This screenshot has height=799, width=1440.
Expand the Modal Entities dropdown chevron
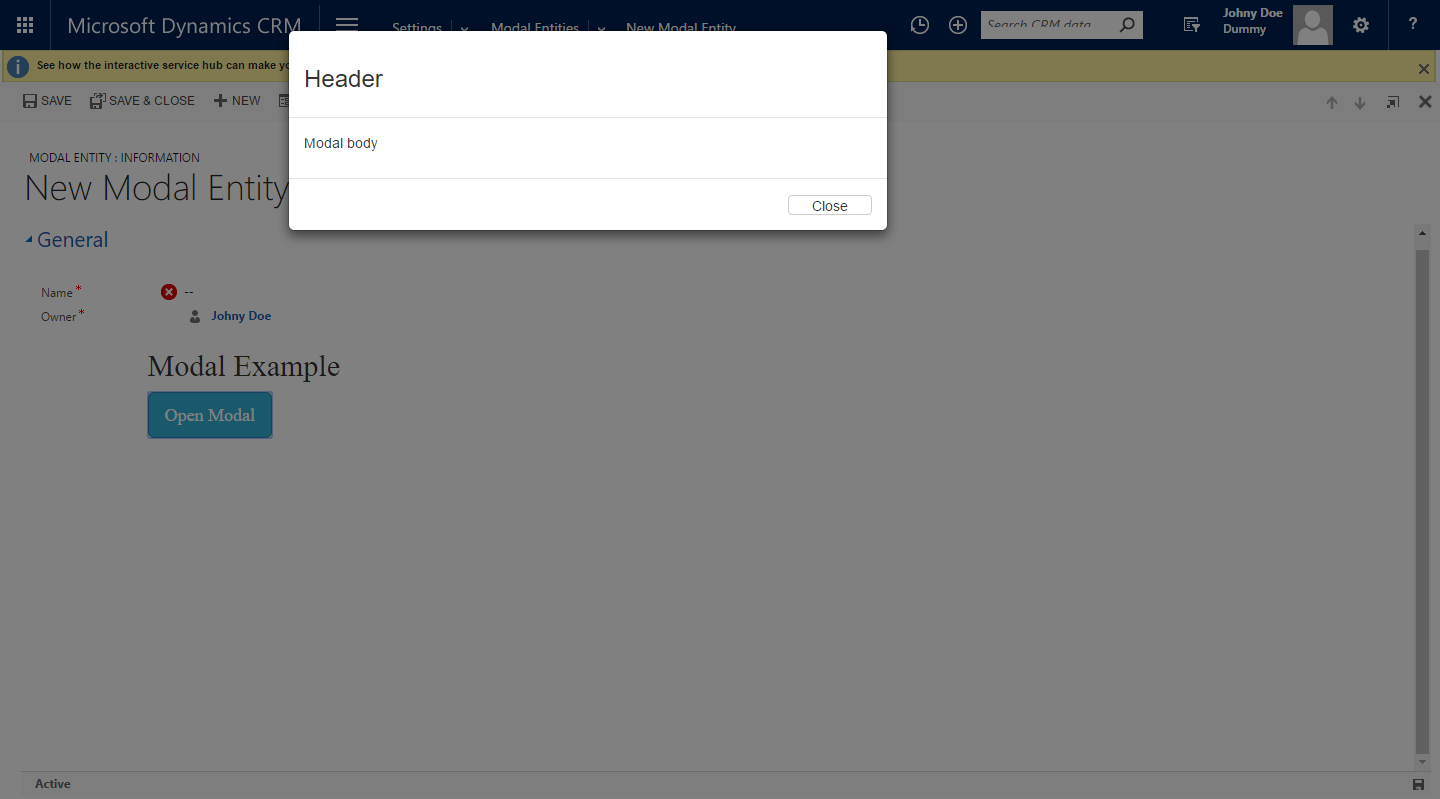pos(601,29)
